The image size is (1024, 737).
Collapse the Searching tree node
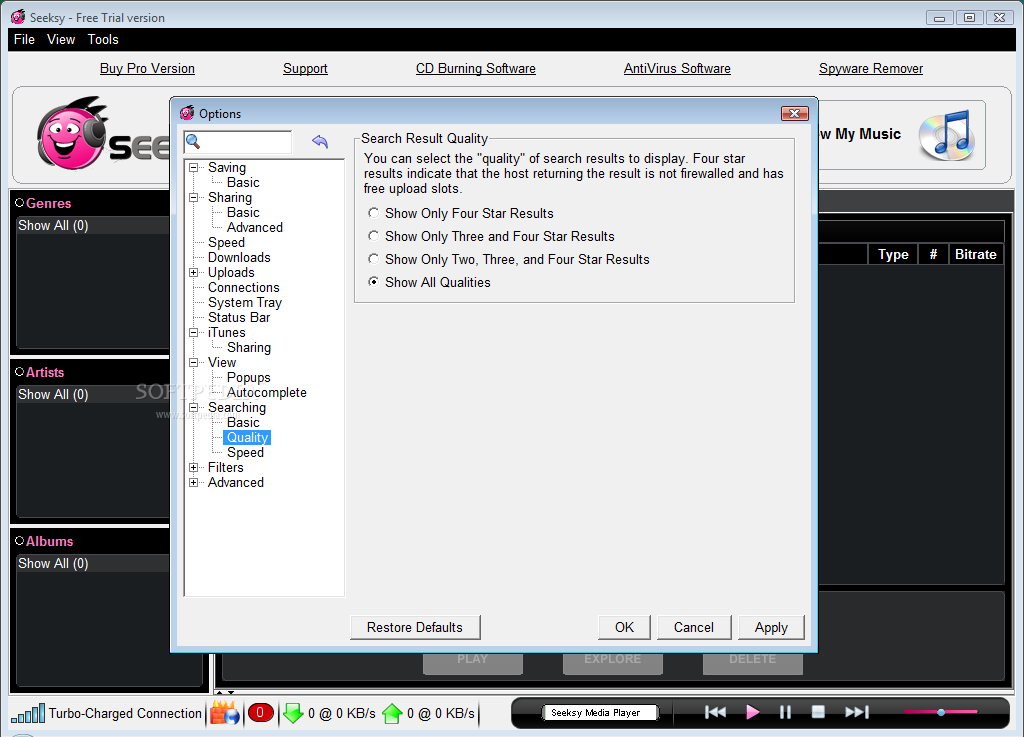click(x=193, y=408)
